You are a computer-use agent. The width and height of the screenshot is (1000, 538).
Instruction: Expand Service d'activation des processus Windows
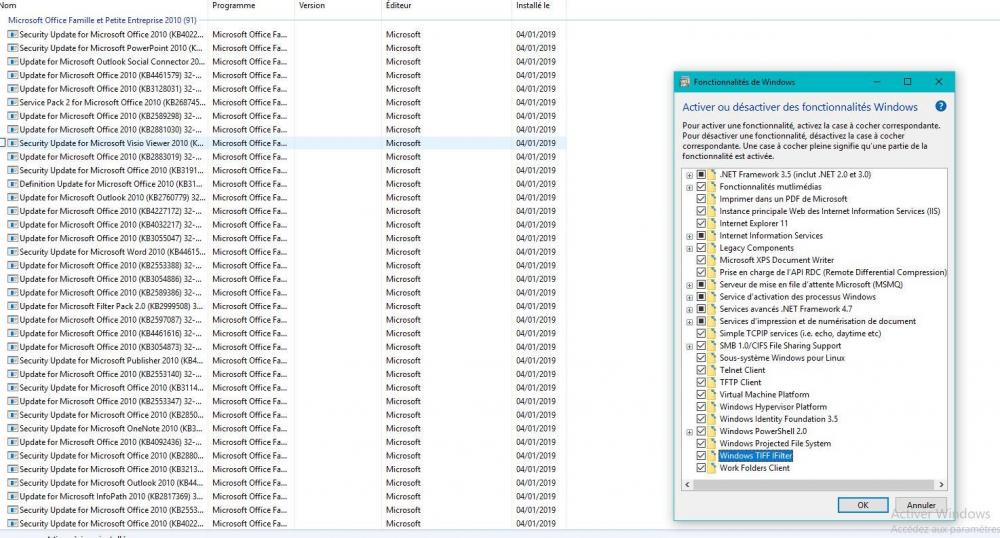pos(689,297)
